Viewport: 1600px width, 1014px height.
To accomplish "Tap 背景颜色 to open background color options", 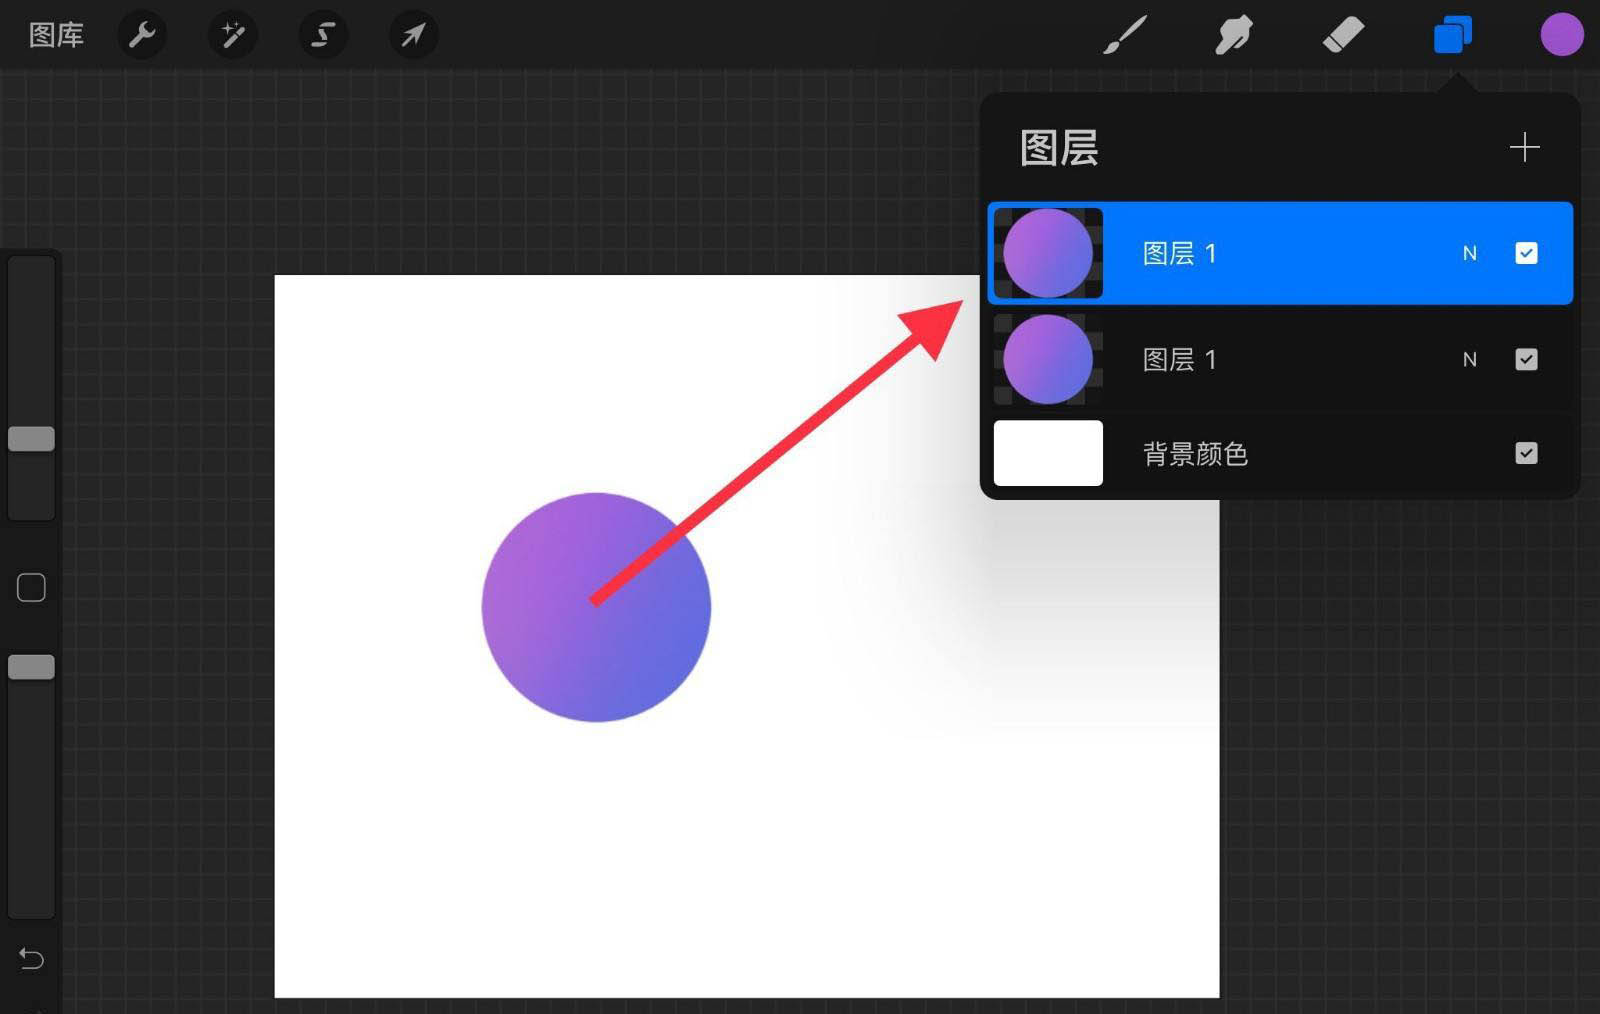I will (x=1195, y=453).
